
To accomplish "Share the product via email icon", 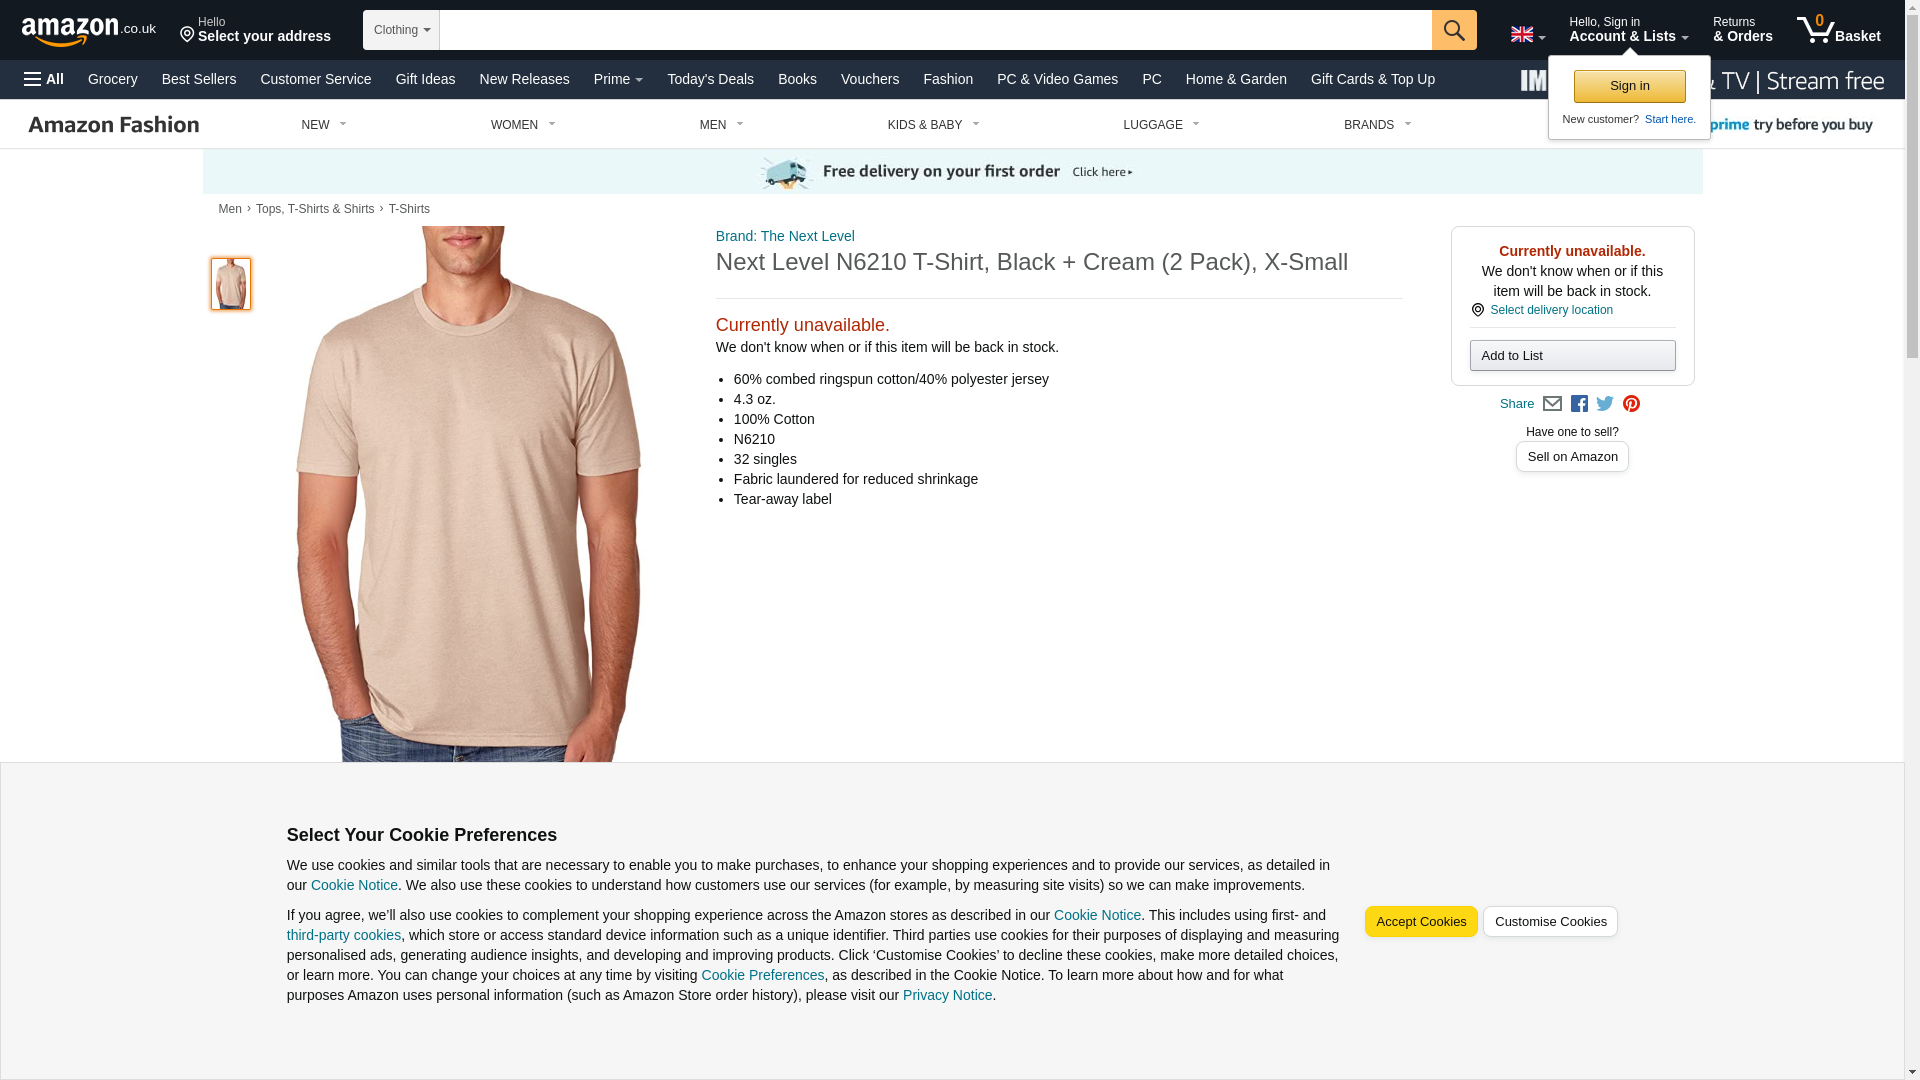I will (1552, 404).
